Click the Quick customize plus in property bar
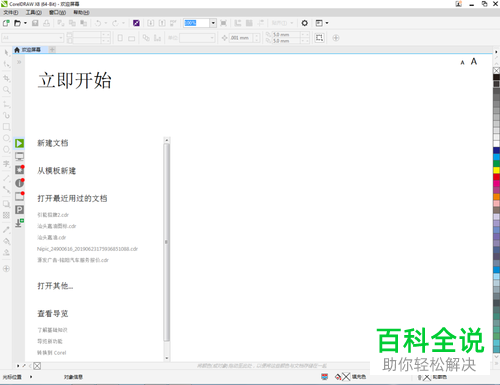Image resolution: width=500 pixels, height=385 pixels. pyautogui.click(x=336, y=38)
